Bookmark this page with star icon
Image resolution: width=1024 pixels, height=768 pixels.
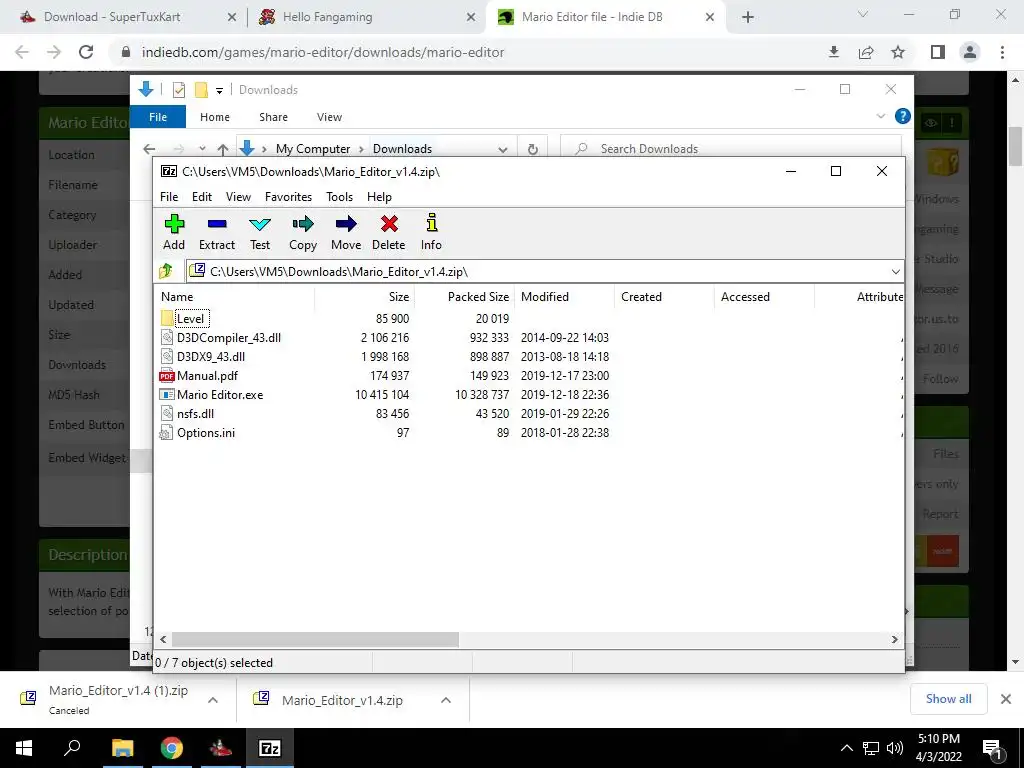point(898,52)
